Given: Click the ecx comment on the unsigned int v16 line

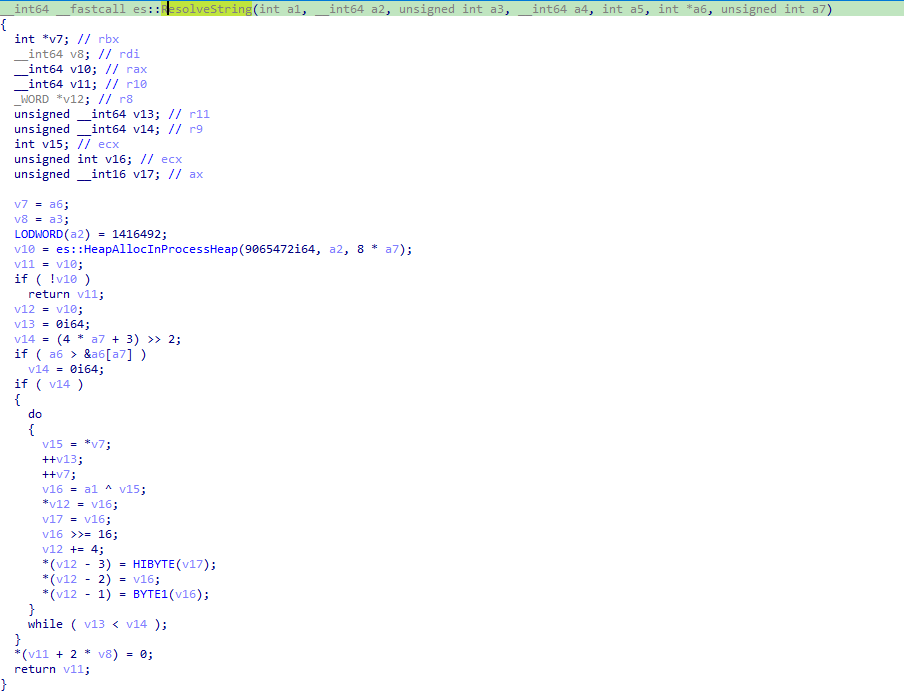Looking at the screenshot, I should [171, 159].
